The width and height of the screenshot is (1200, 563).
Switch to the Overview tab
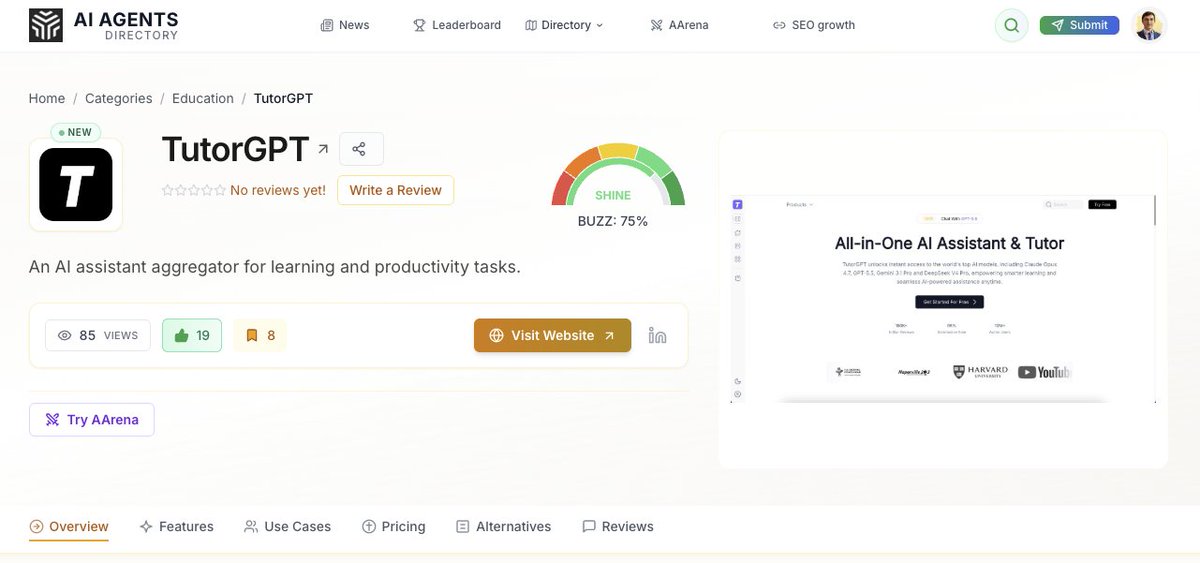[x=69, y=526]
